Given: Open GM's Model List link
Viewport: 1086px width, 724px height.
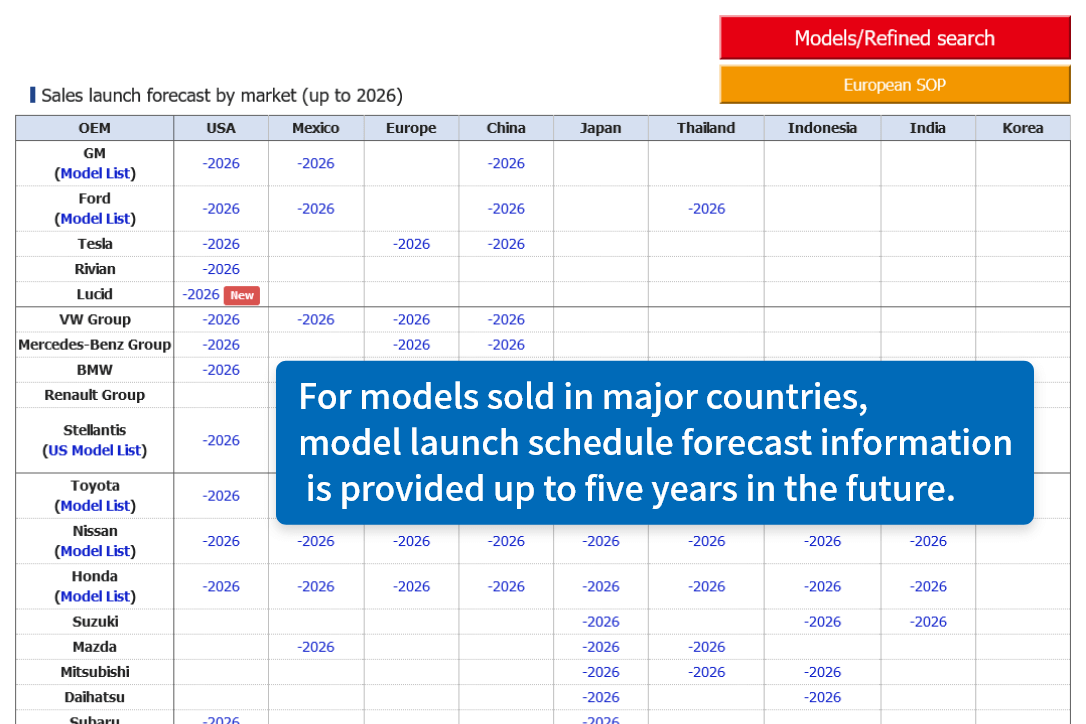Looking at the screenshot, I should click(95, 173).
